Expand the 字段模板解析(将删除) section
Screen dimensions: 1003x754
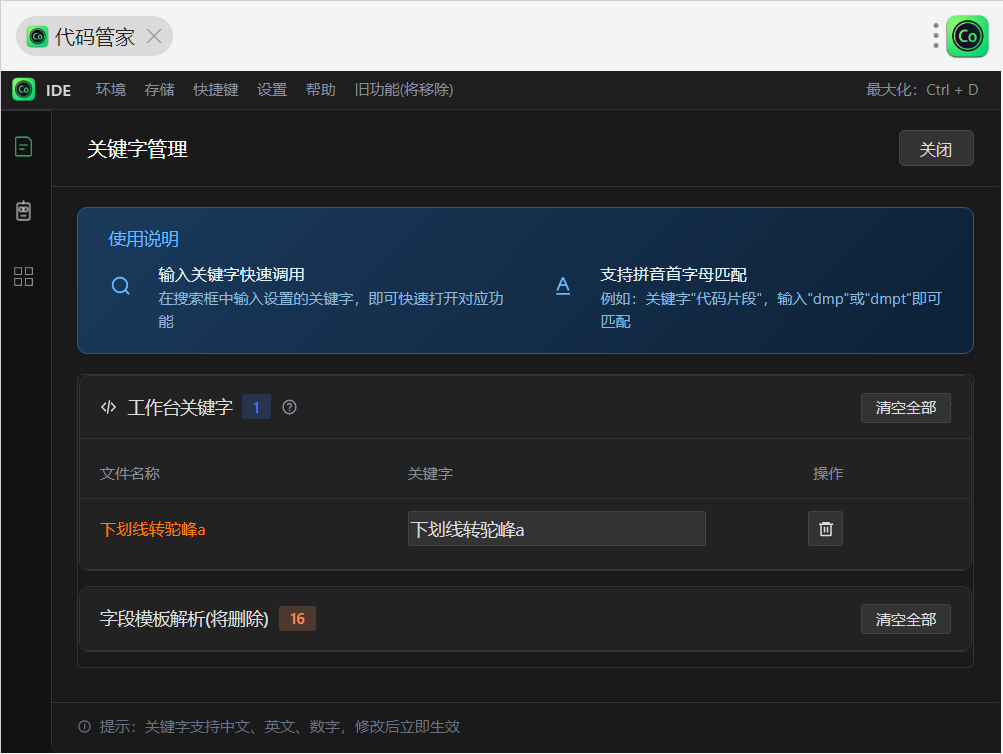pos(185,619)
